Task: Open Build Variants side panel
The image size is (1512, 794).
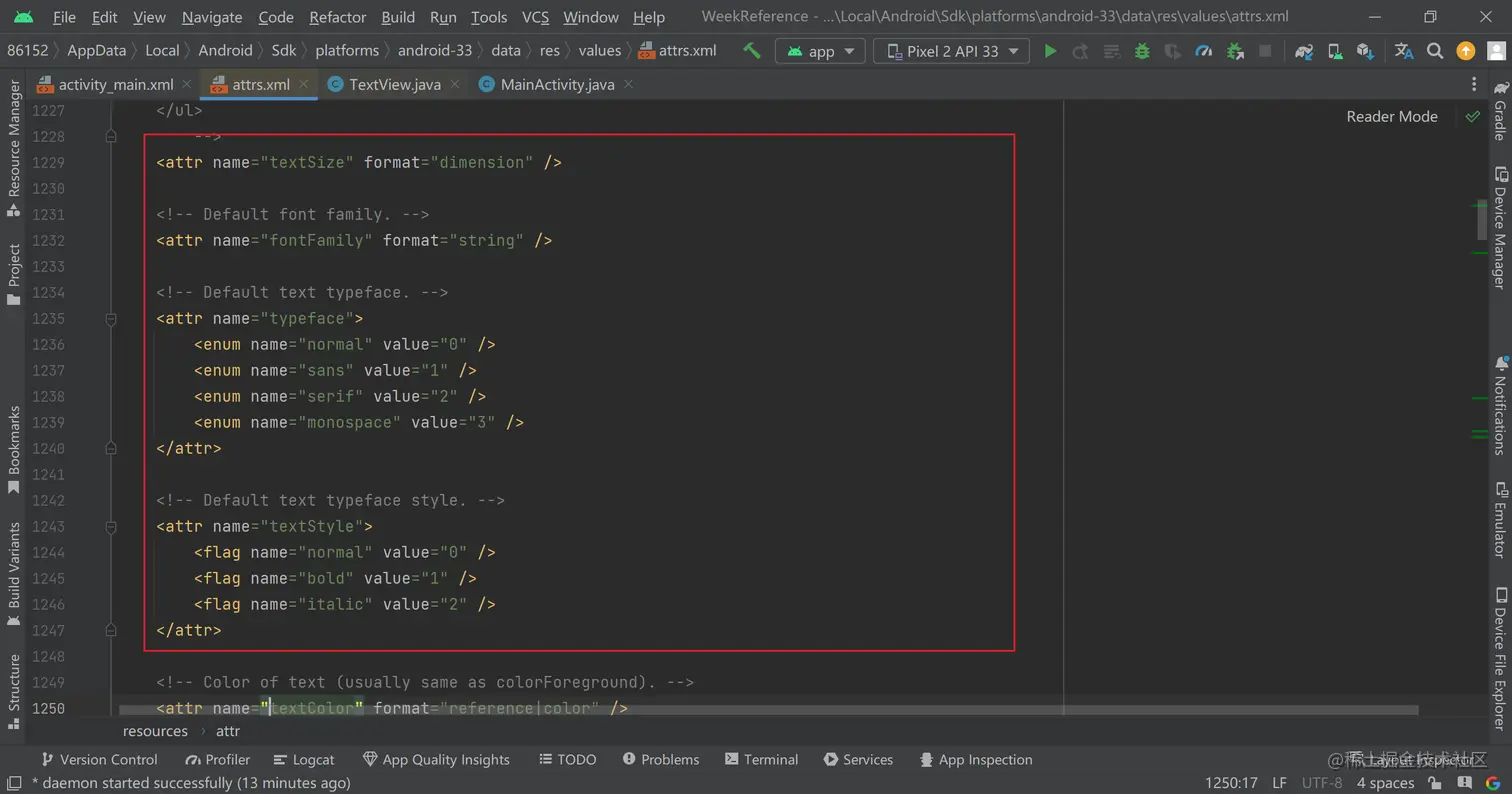Action: (14, 574)
